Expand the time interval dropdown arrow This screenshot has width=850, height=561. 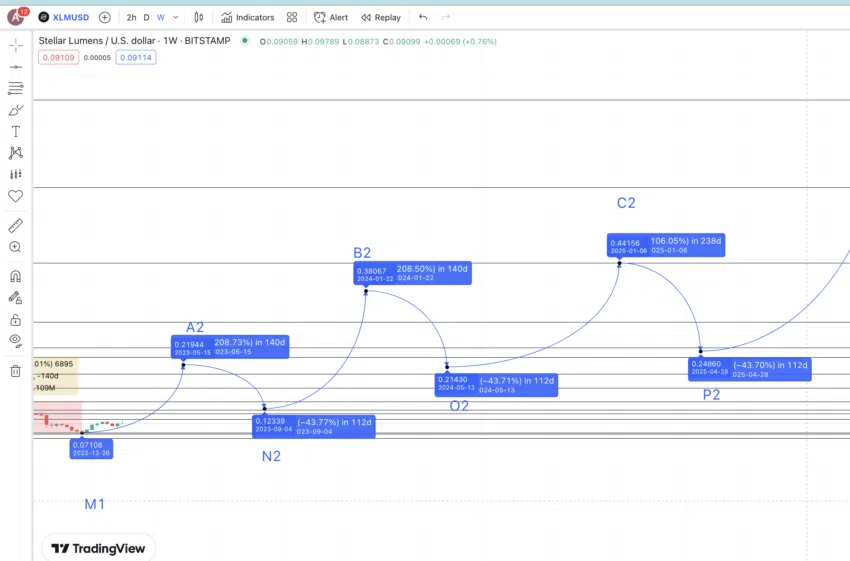[x=176, y=17]
